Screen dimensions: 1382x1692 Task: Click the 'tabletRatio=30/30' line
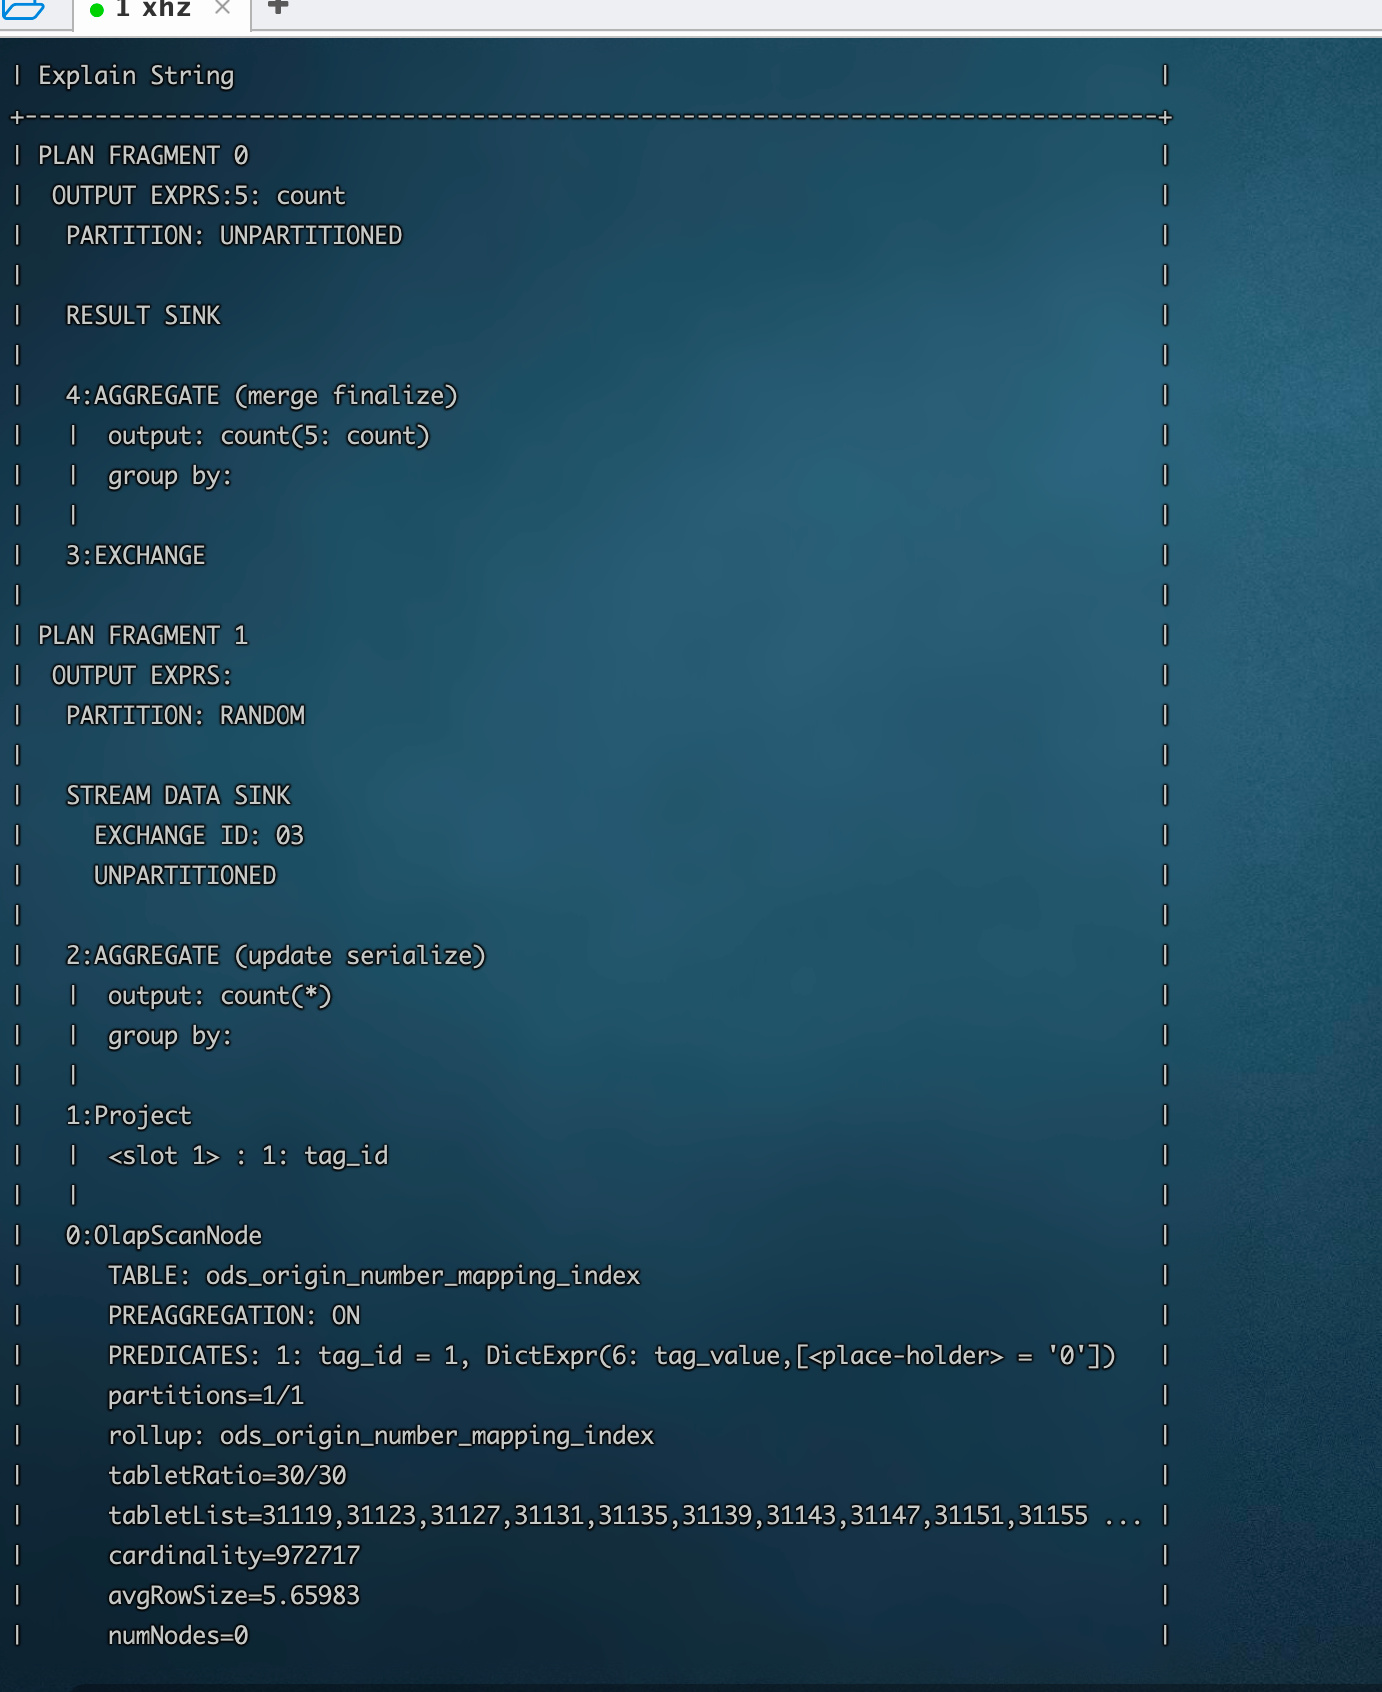227,1476
